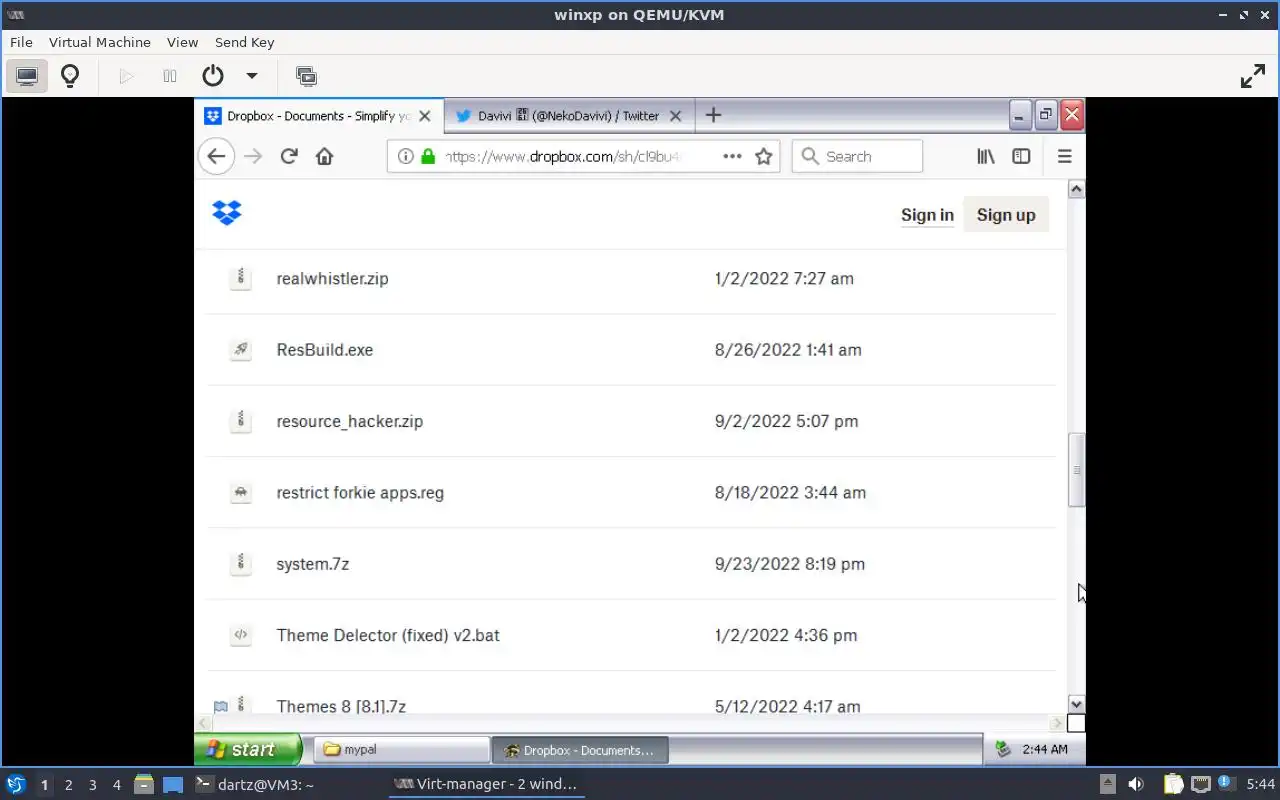Click the Dropbox logo
1280x800 pixels.
(227, 213)
